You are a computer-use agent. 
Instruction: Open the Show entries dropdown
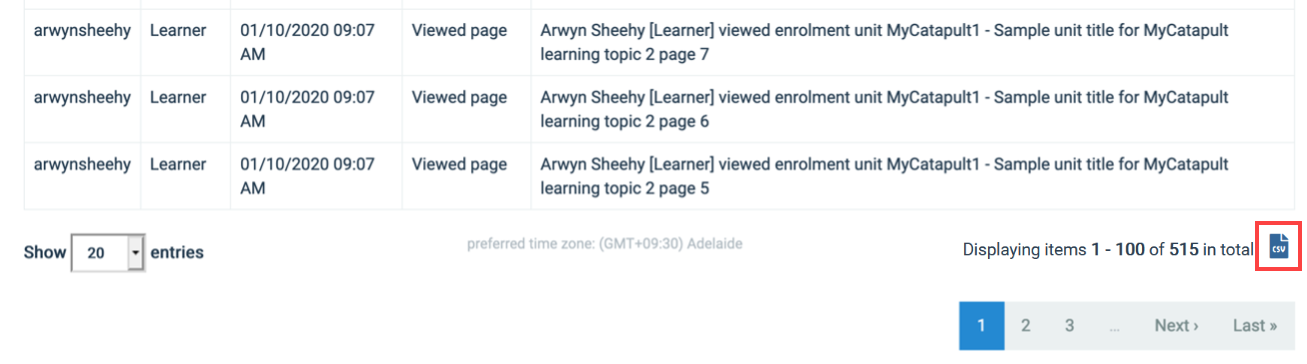108,253
